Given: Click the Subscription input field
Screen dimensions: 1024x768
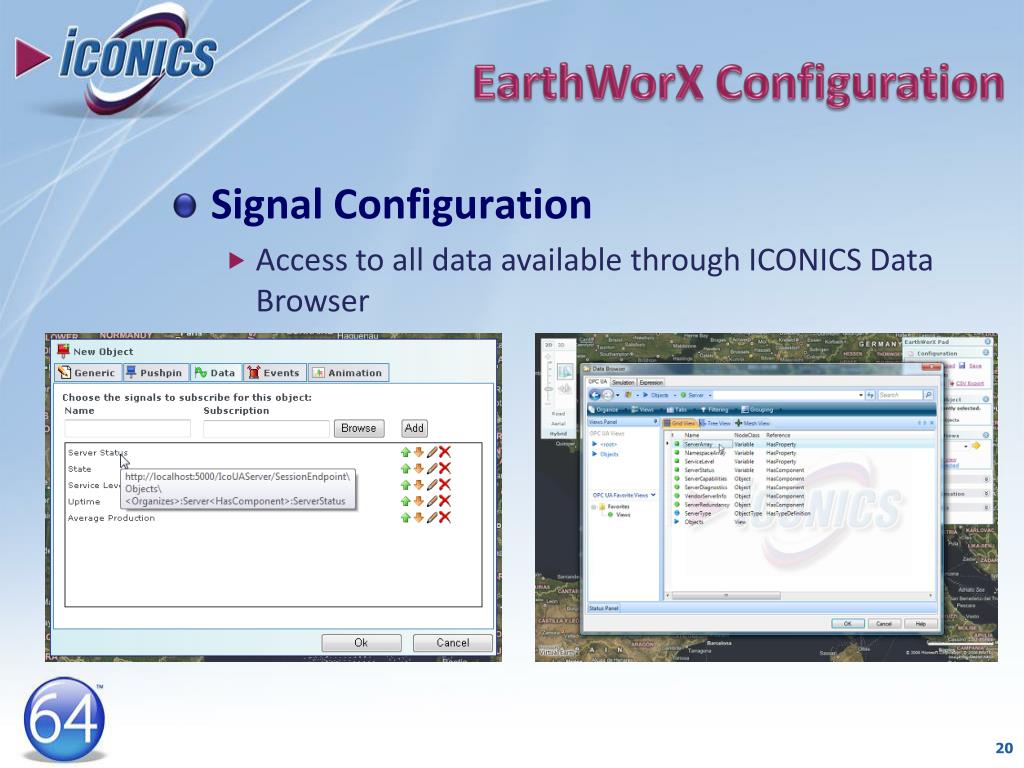Looking at the screenshot, I should tap(266, 428).
